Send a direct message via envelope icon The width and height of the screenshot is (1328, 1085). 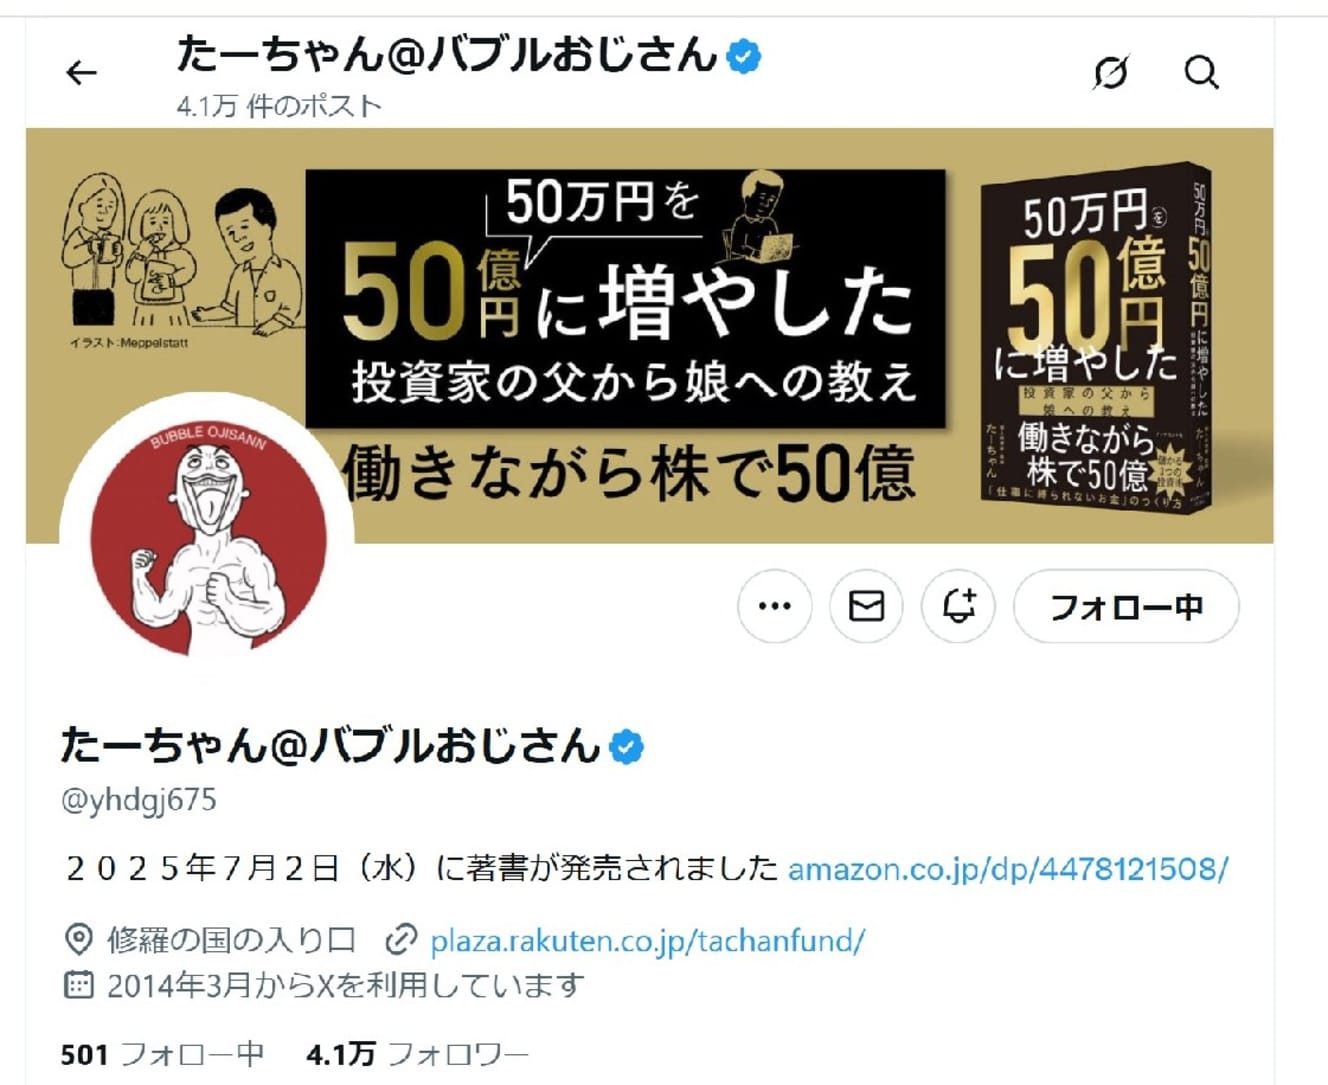(x=866, y=606)
